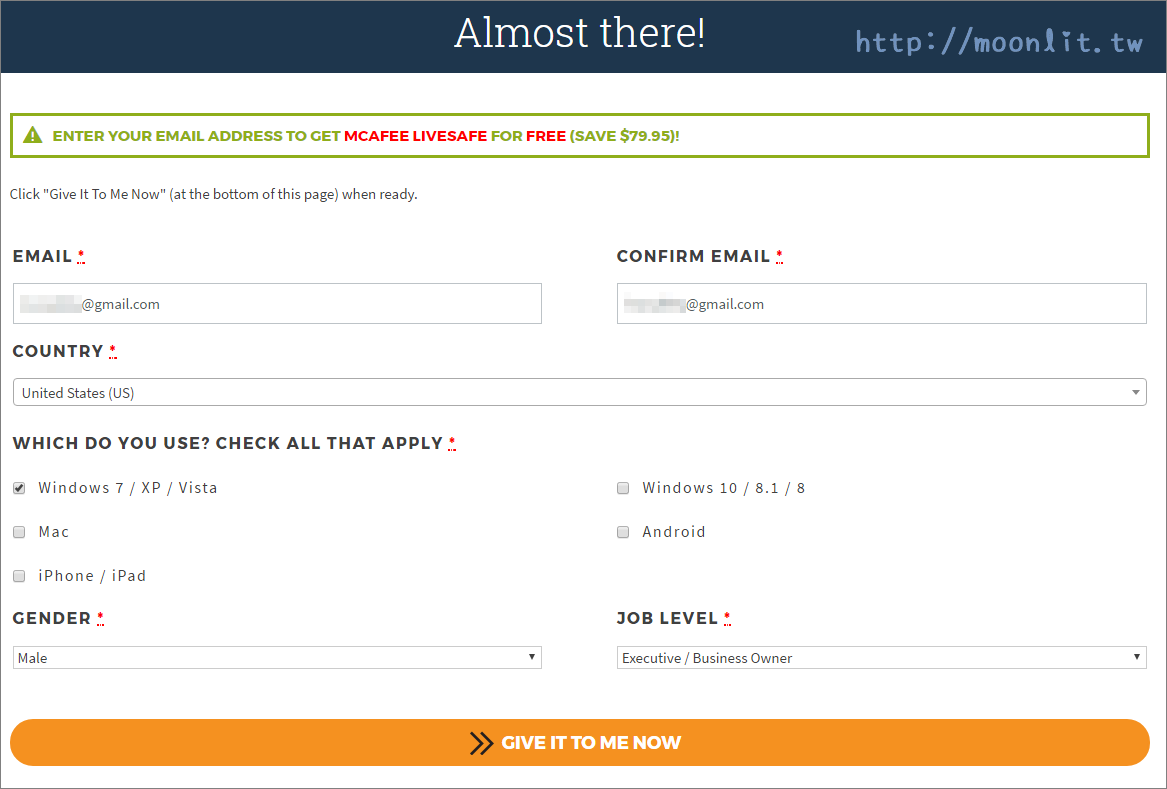Uncheck the Windows 7 / XP / Vista checkbox

point(19,489)
